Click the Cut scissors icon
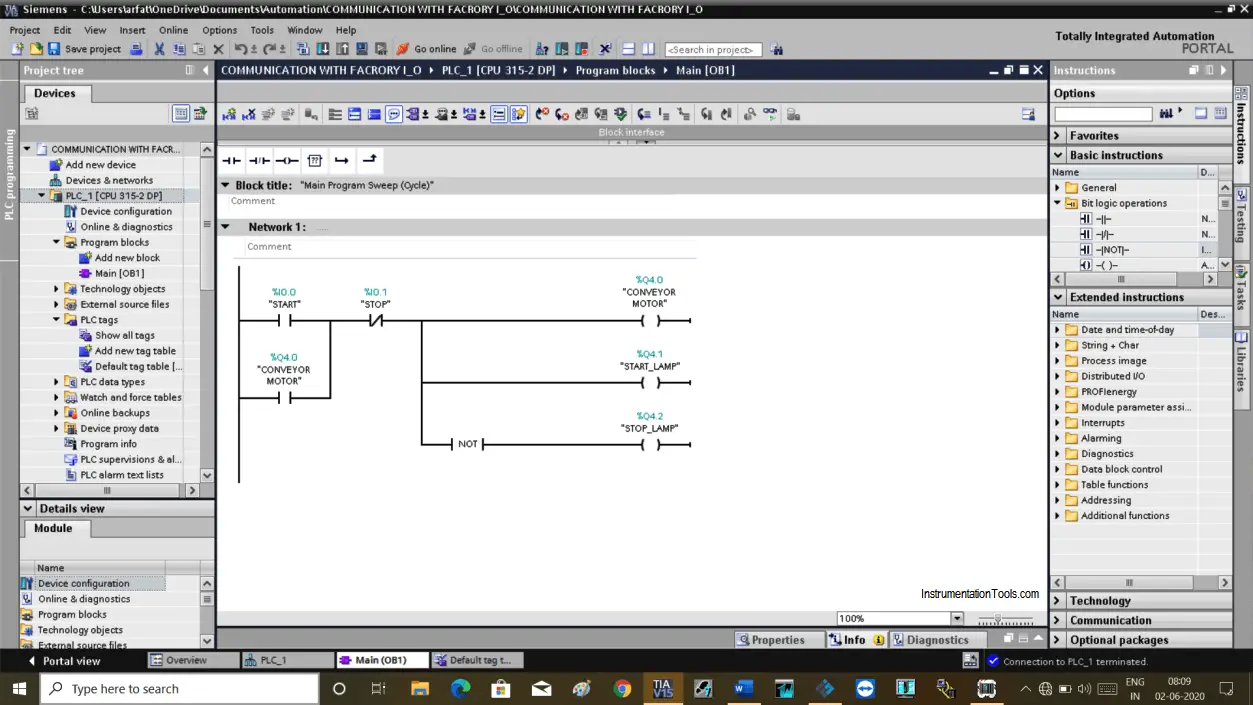 coord(159,49)
